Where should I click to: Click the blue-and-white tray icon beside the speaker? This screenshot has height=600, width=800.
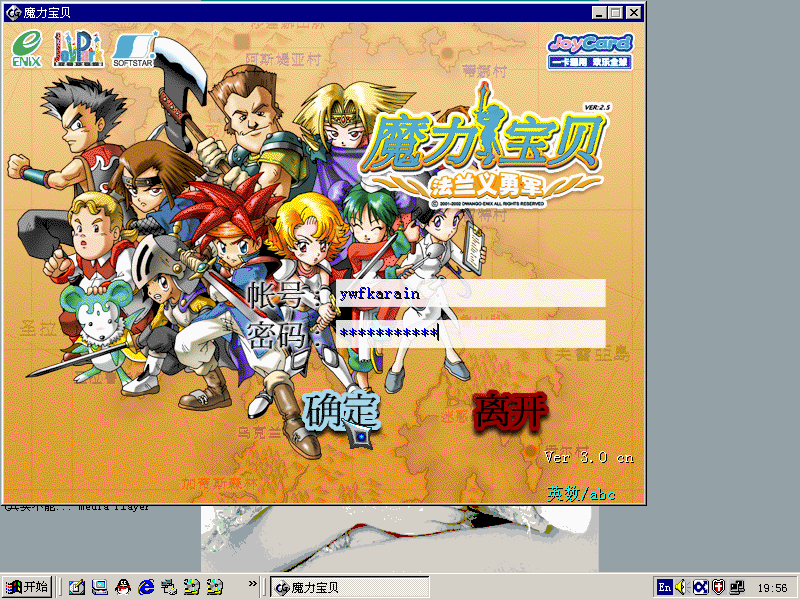tap(700, 587)
